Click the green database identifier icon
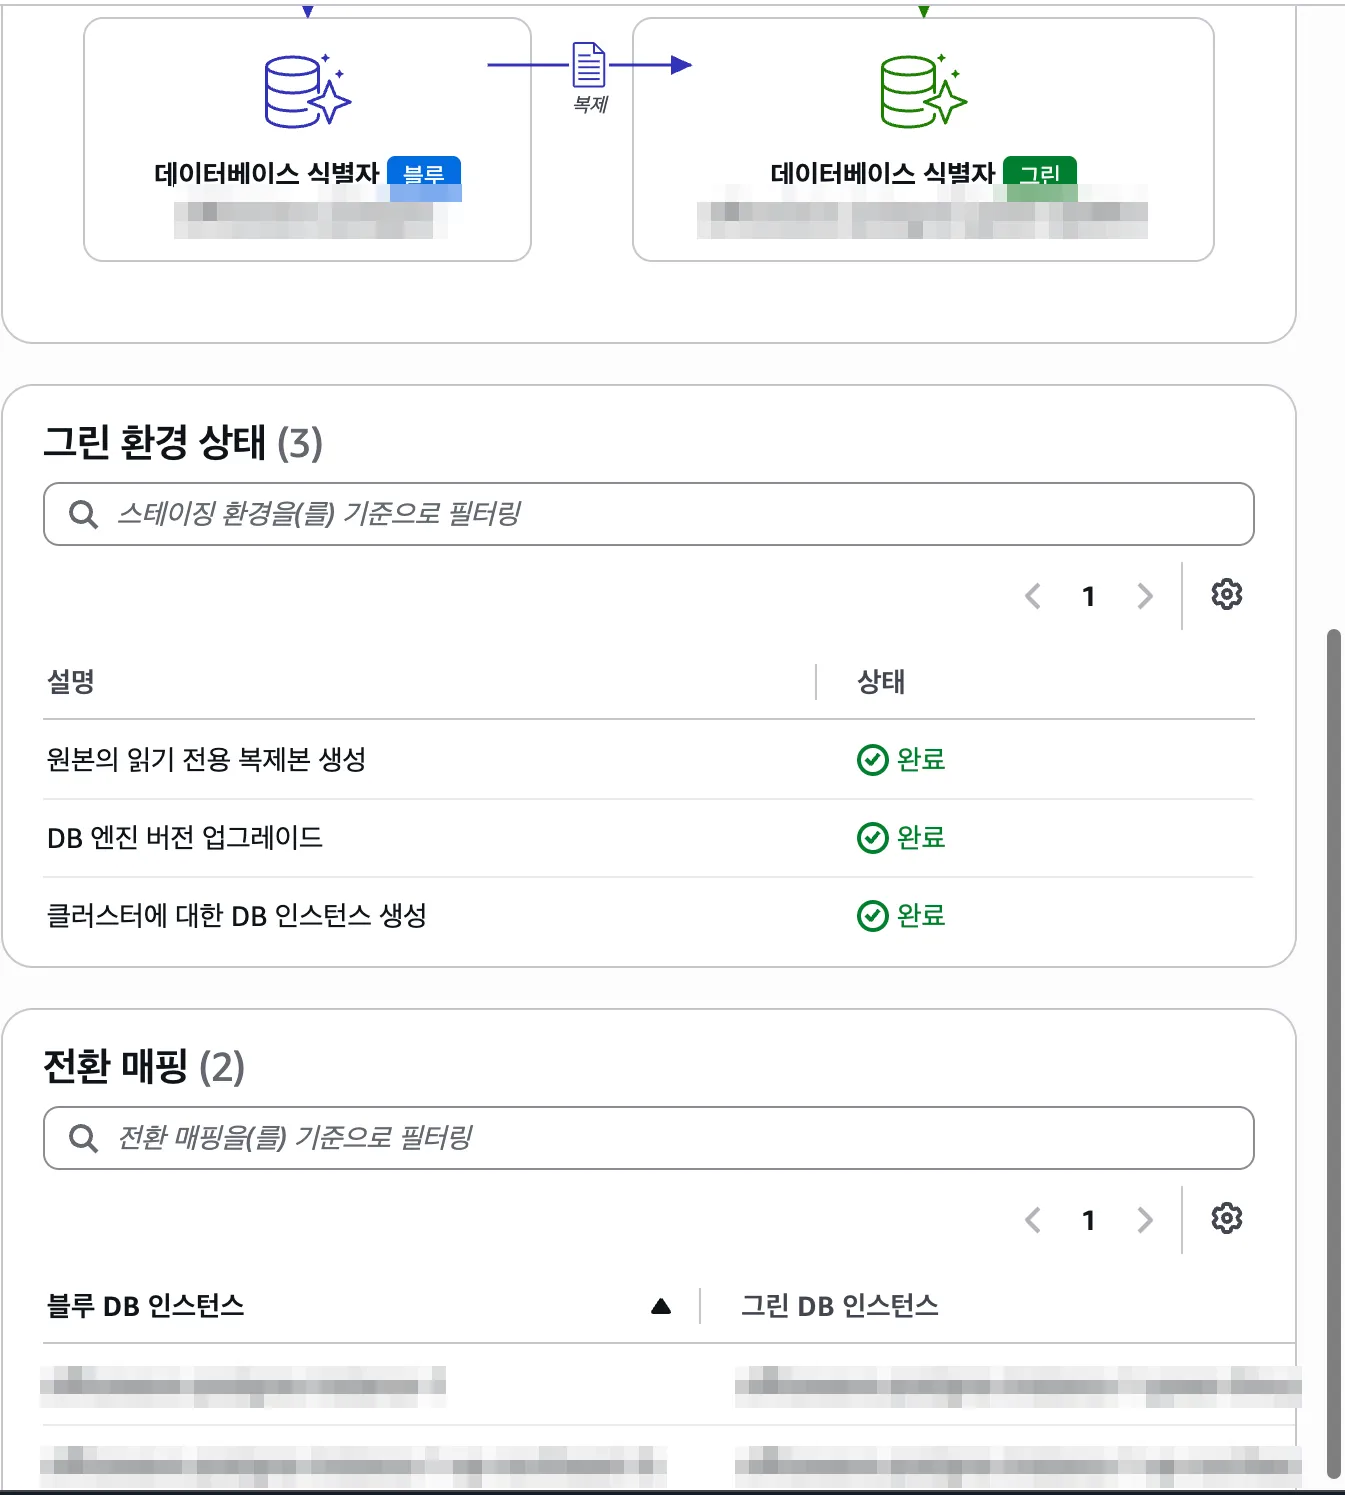Viewport: 1345px width, 1495px height. click(924, 91)
